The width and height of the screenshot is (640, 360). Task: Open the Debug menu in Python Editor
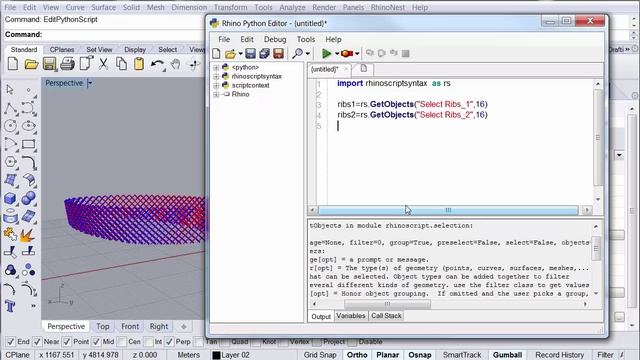pos(275,39)
